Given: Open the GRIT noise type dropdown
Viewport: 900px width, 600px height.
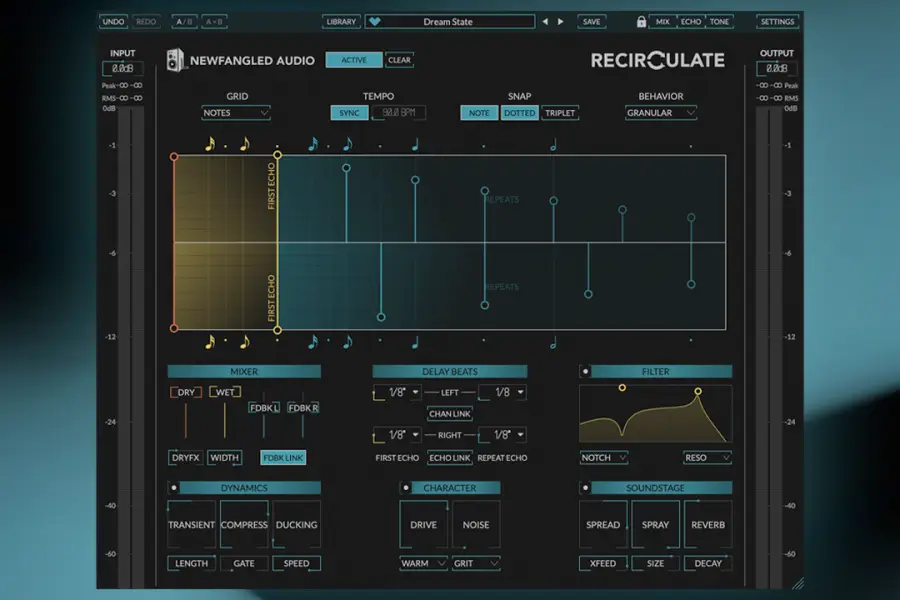Looking at the screenshot, I should point(476,563).
